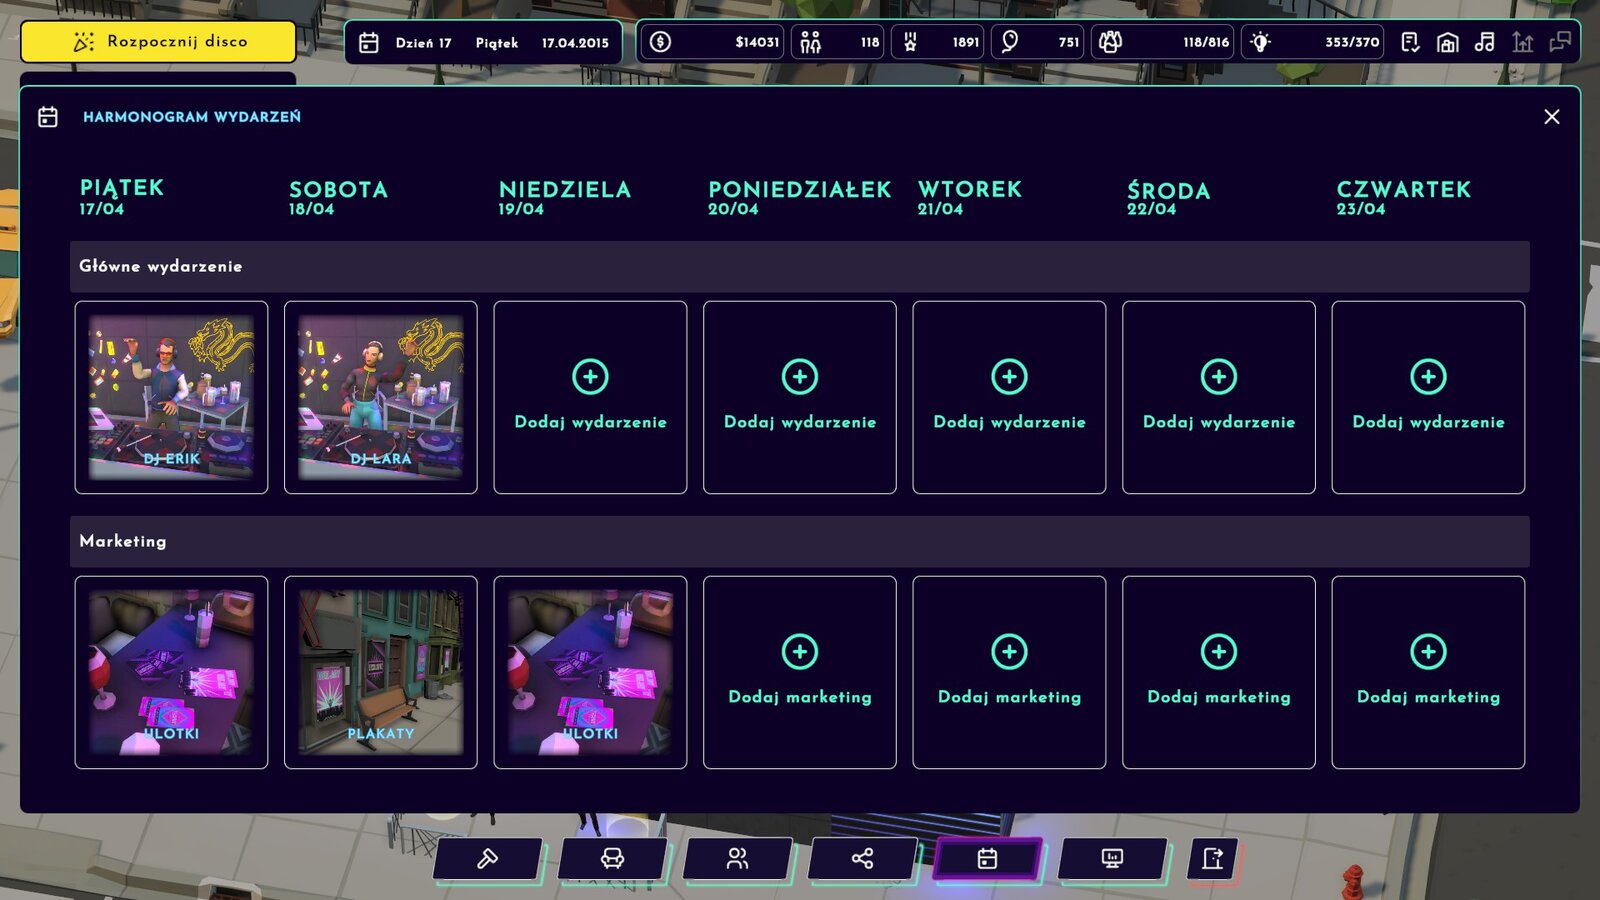Add main event for Niedziela 19/04
Screen dimensions: 1600x900
pos(590,397)
